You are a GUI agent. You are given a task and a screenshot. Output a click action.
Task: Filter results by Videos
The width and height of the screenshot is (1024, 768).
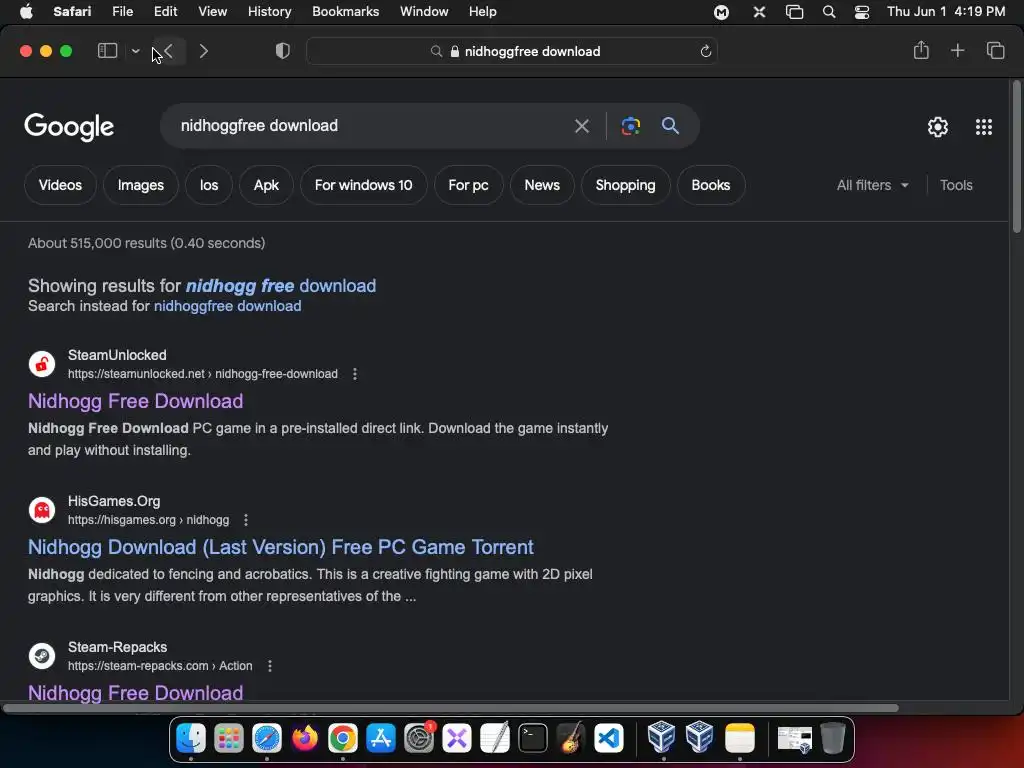tap(60, 185)
